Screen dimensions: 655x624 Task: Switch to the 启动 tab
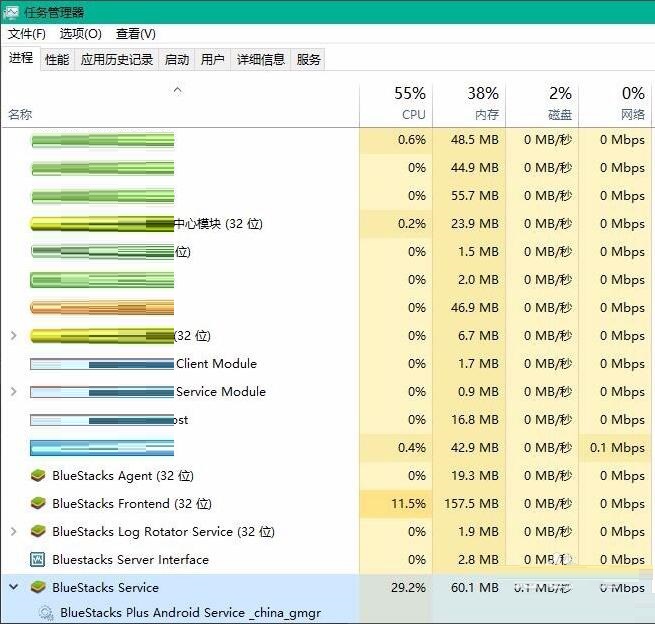[x=177, y=60]
